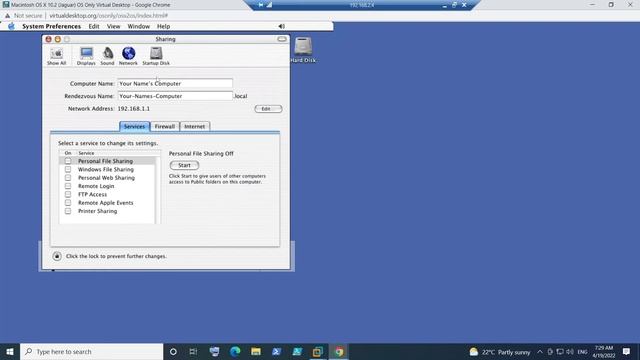The width and height of the screenshot is (640, 360).
Task: Click the Windows taskbar search box
Action: pyautogui.click(x=91, y=351)
